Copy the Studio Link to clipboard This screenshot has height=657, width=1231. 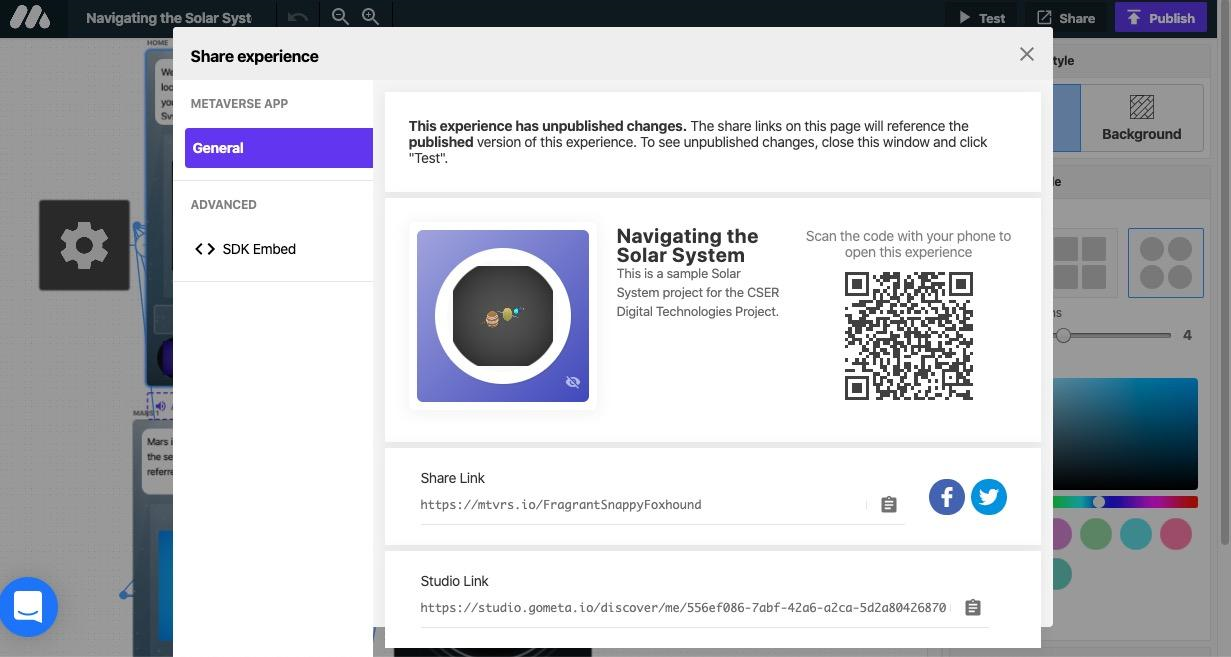tap(973, 608)
